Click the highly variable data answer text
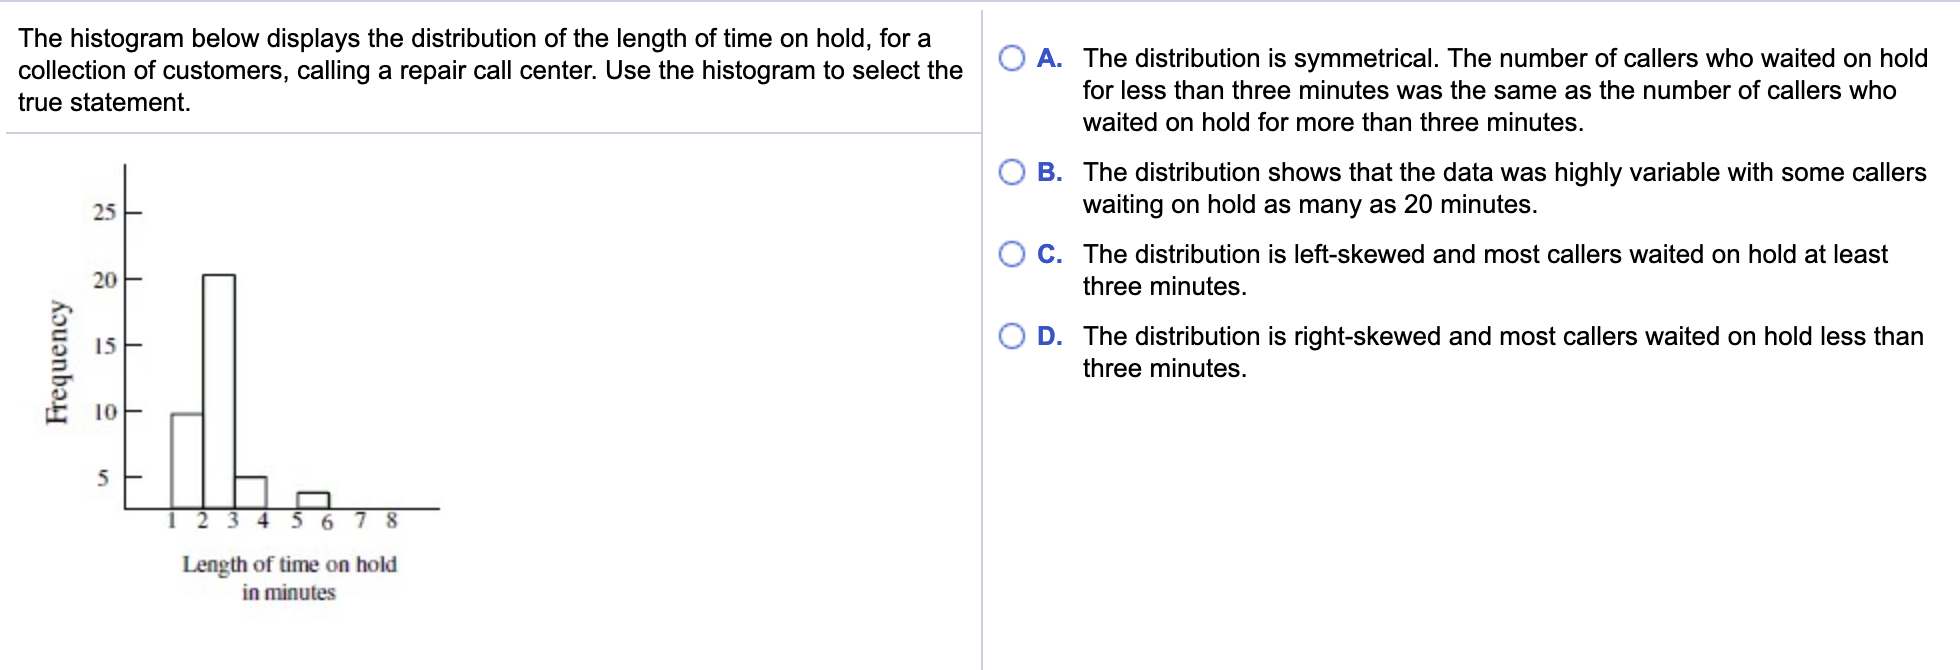The height and width of the screenshot is (670, 1960). pos(1504,188)
